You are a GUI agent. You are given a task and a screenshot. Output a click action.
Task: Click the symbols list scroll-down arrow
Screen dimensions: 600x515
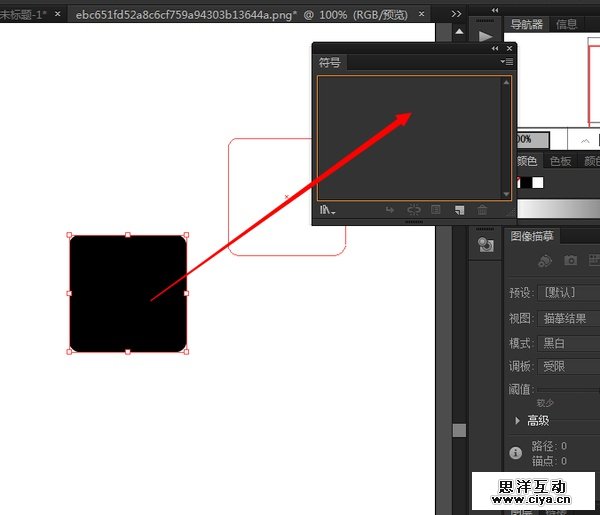pyautogui.click(x=506, y=194)
